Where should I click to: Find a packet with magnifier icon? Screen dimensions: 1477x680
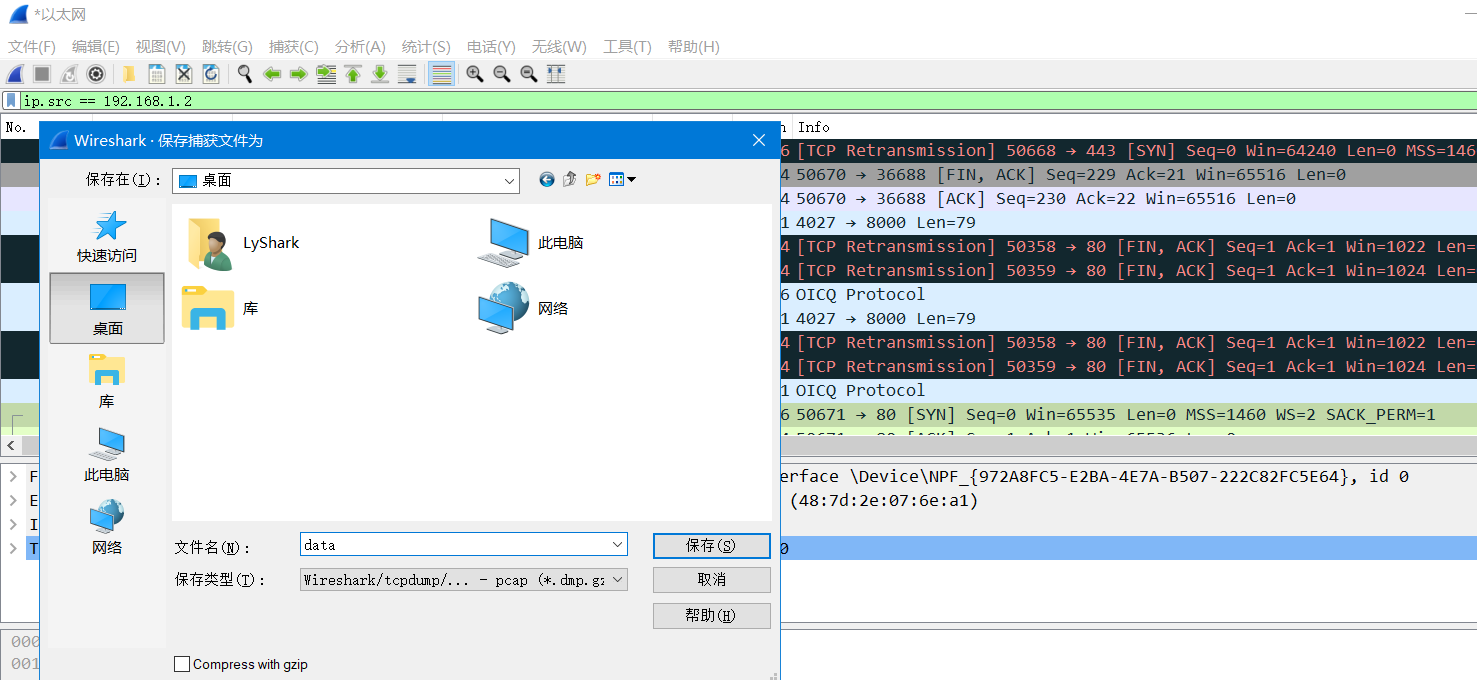(x=244, y=74)
